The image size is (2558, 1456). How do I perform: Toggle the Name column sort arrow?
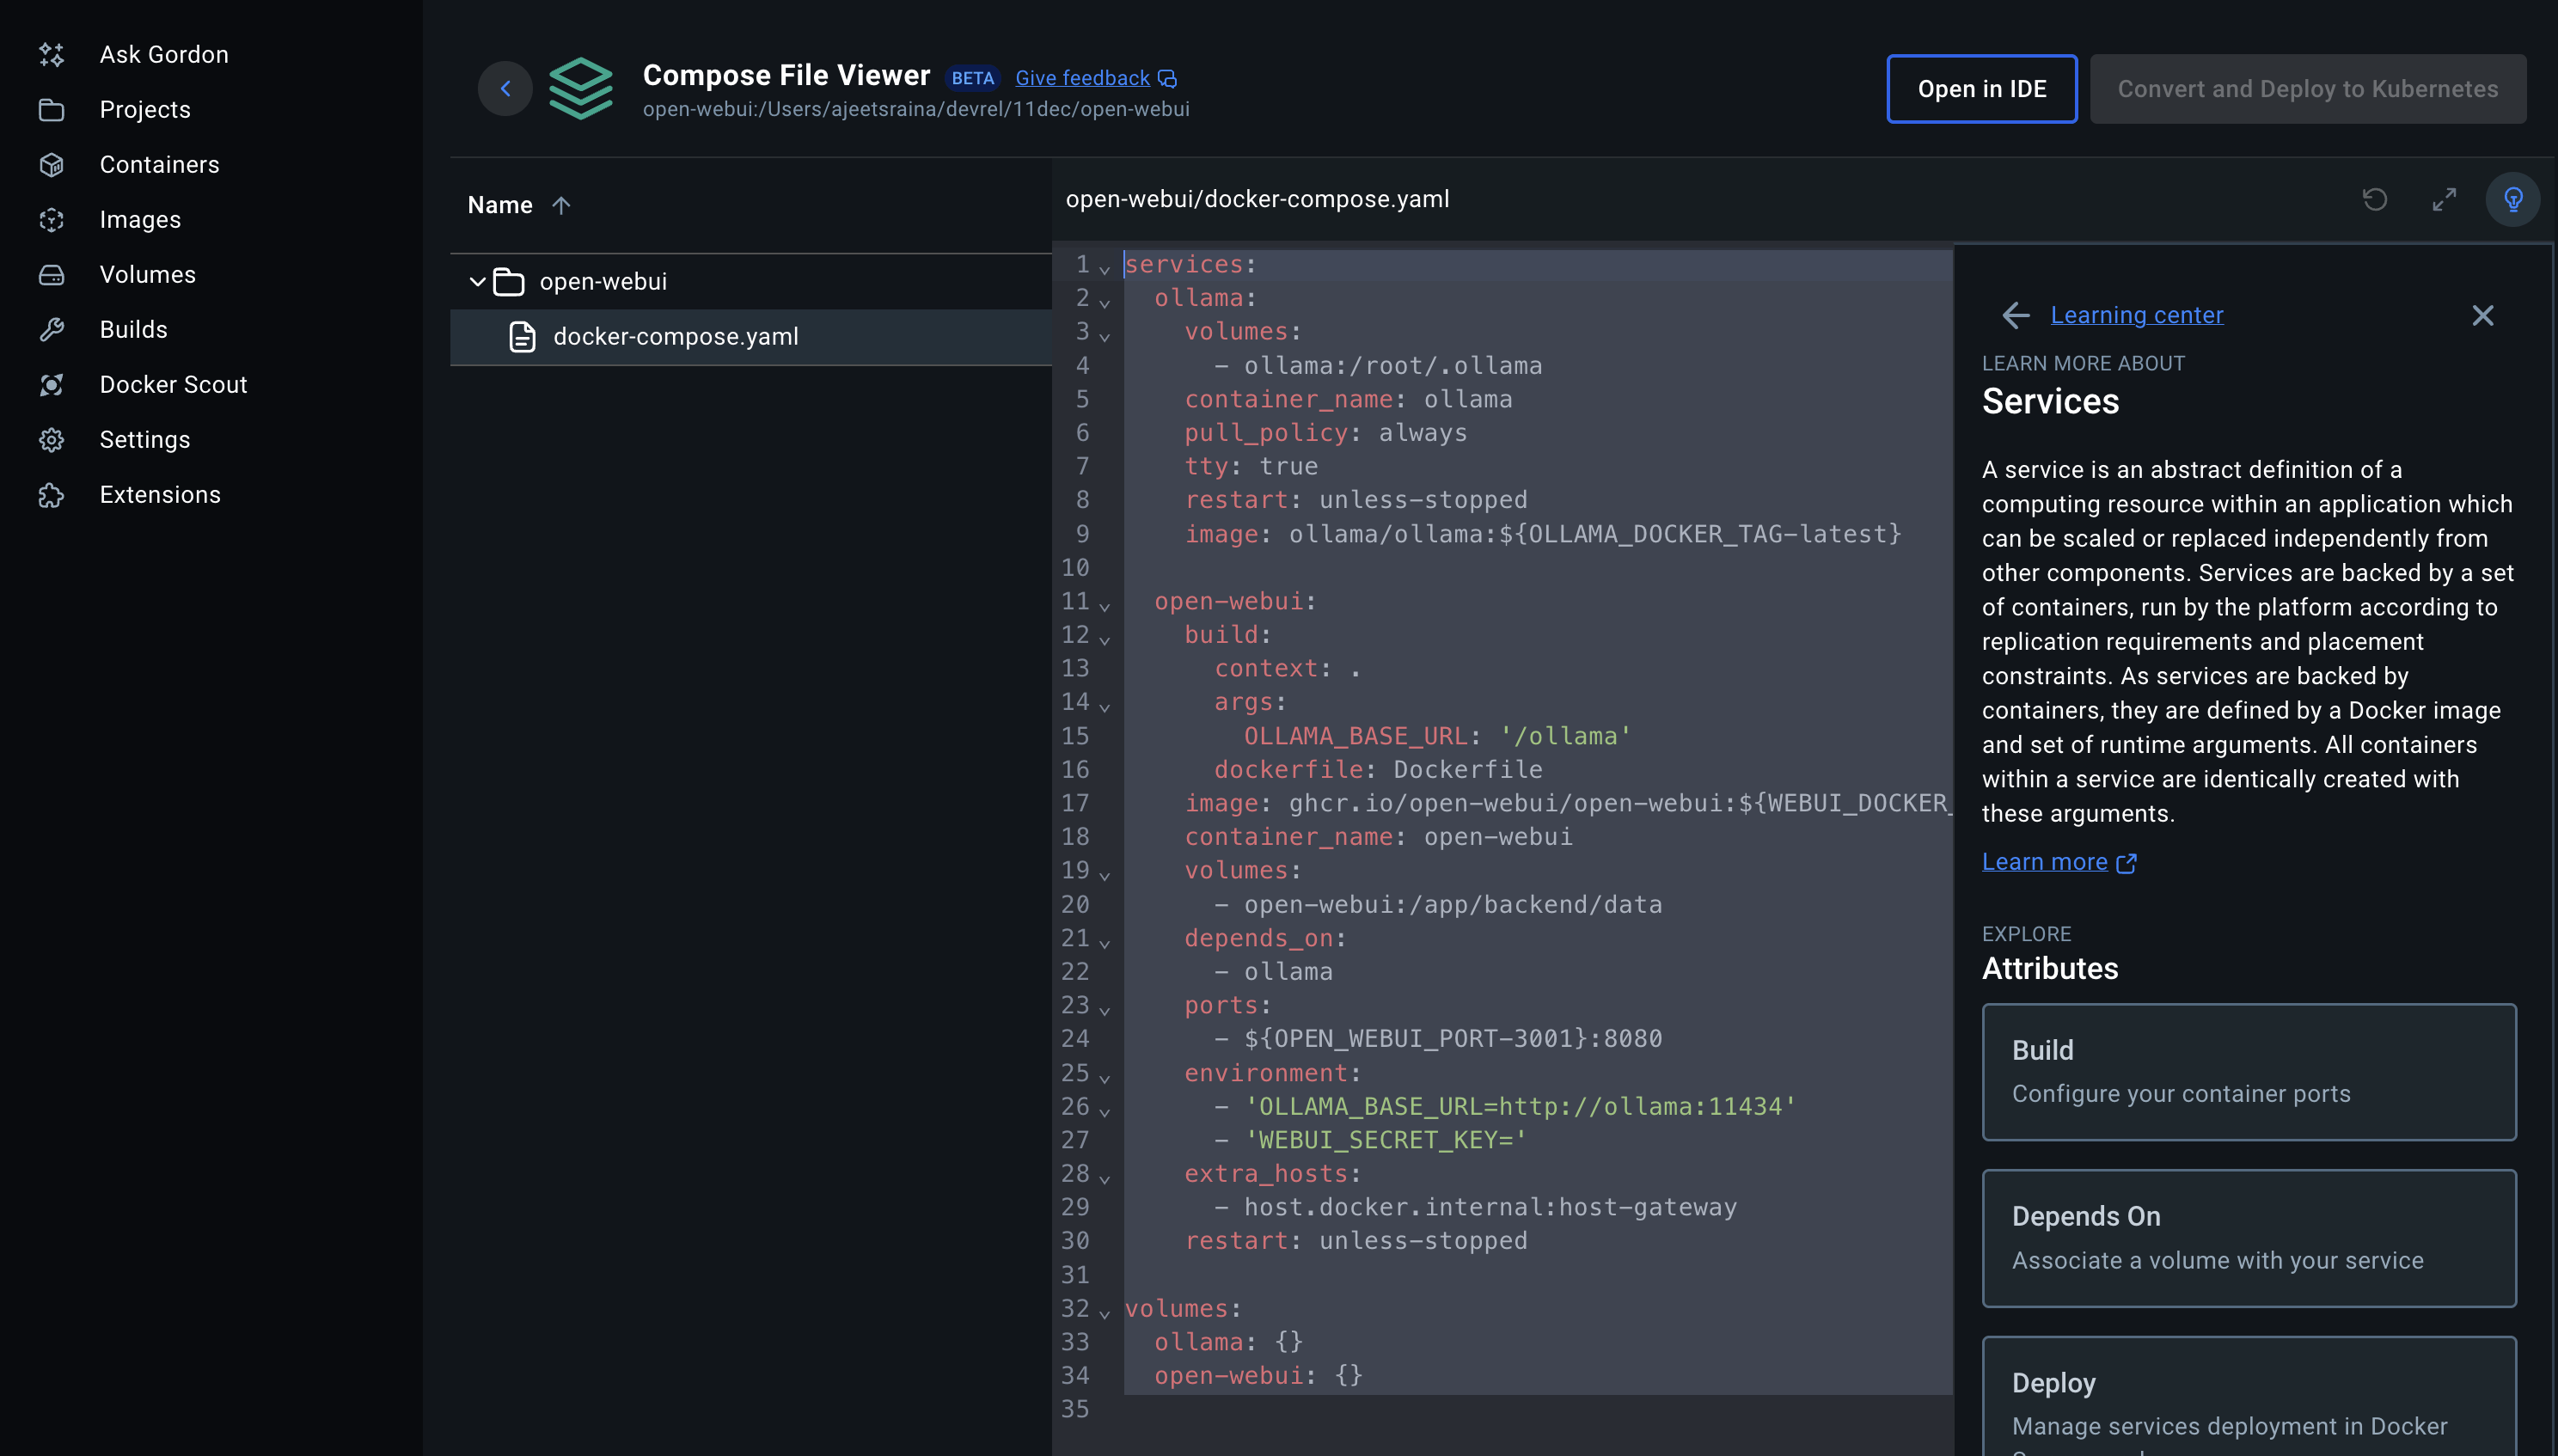pos(562,205)
